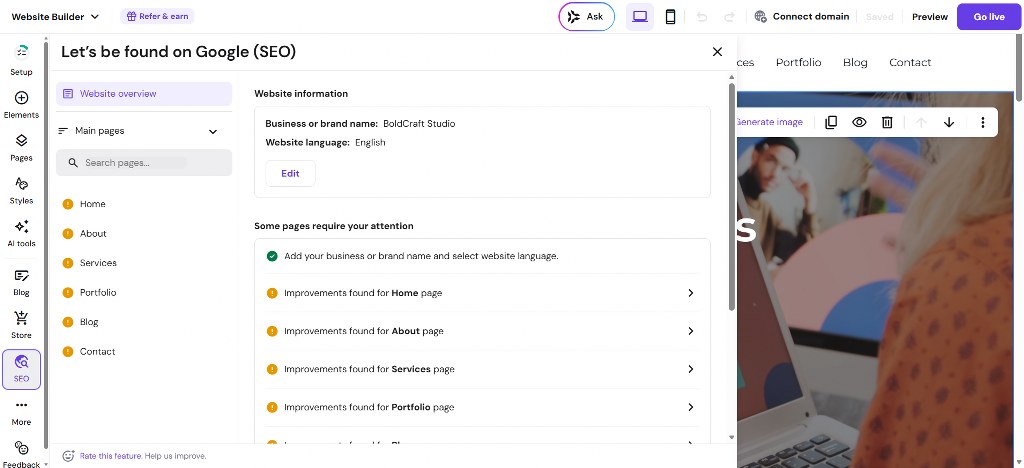The height and width of the screenshot is (468, 1024).
Task: Click the Search pages field
Action: 144,163
